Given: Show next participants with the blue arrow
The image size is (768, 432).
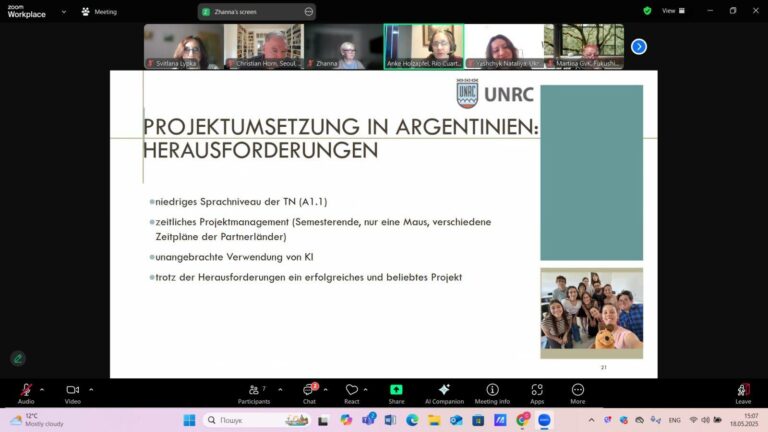Looking at the screenshot, I should (639, 47).
